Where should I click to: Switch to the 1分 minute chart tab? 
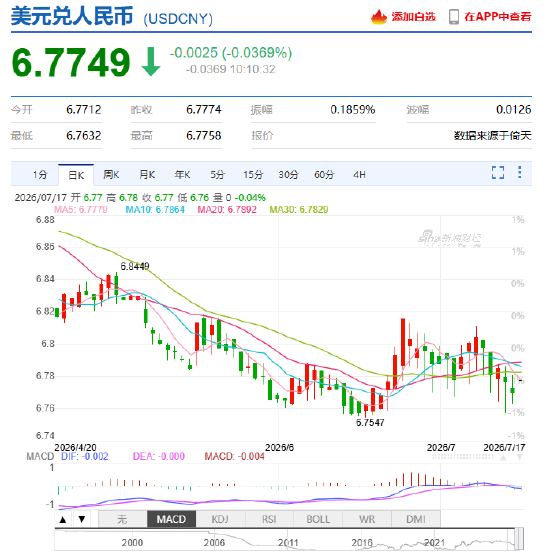coord(40,174)
